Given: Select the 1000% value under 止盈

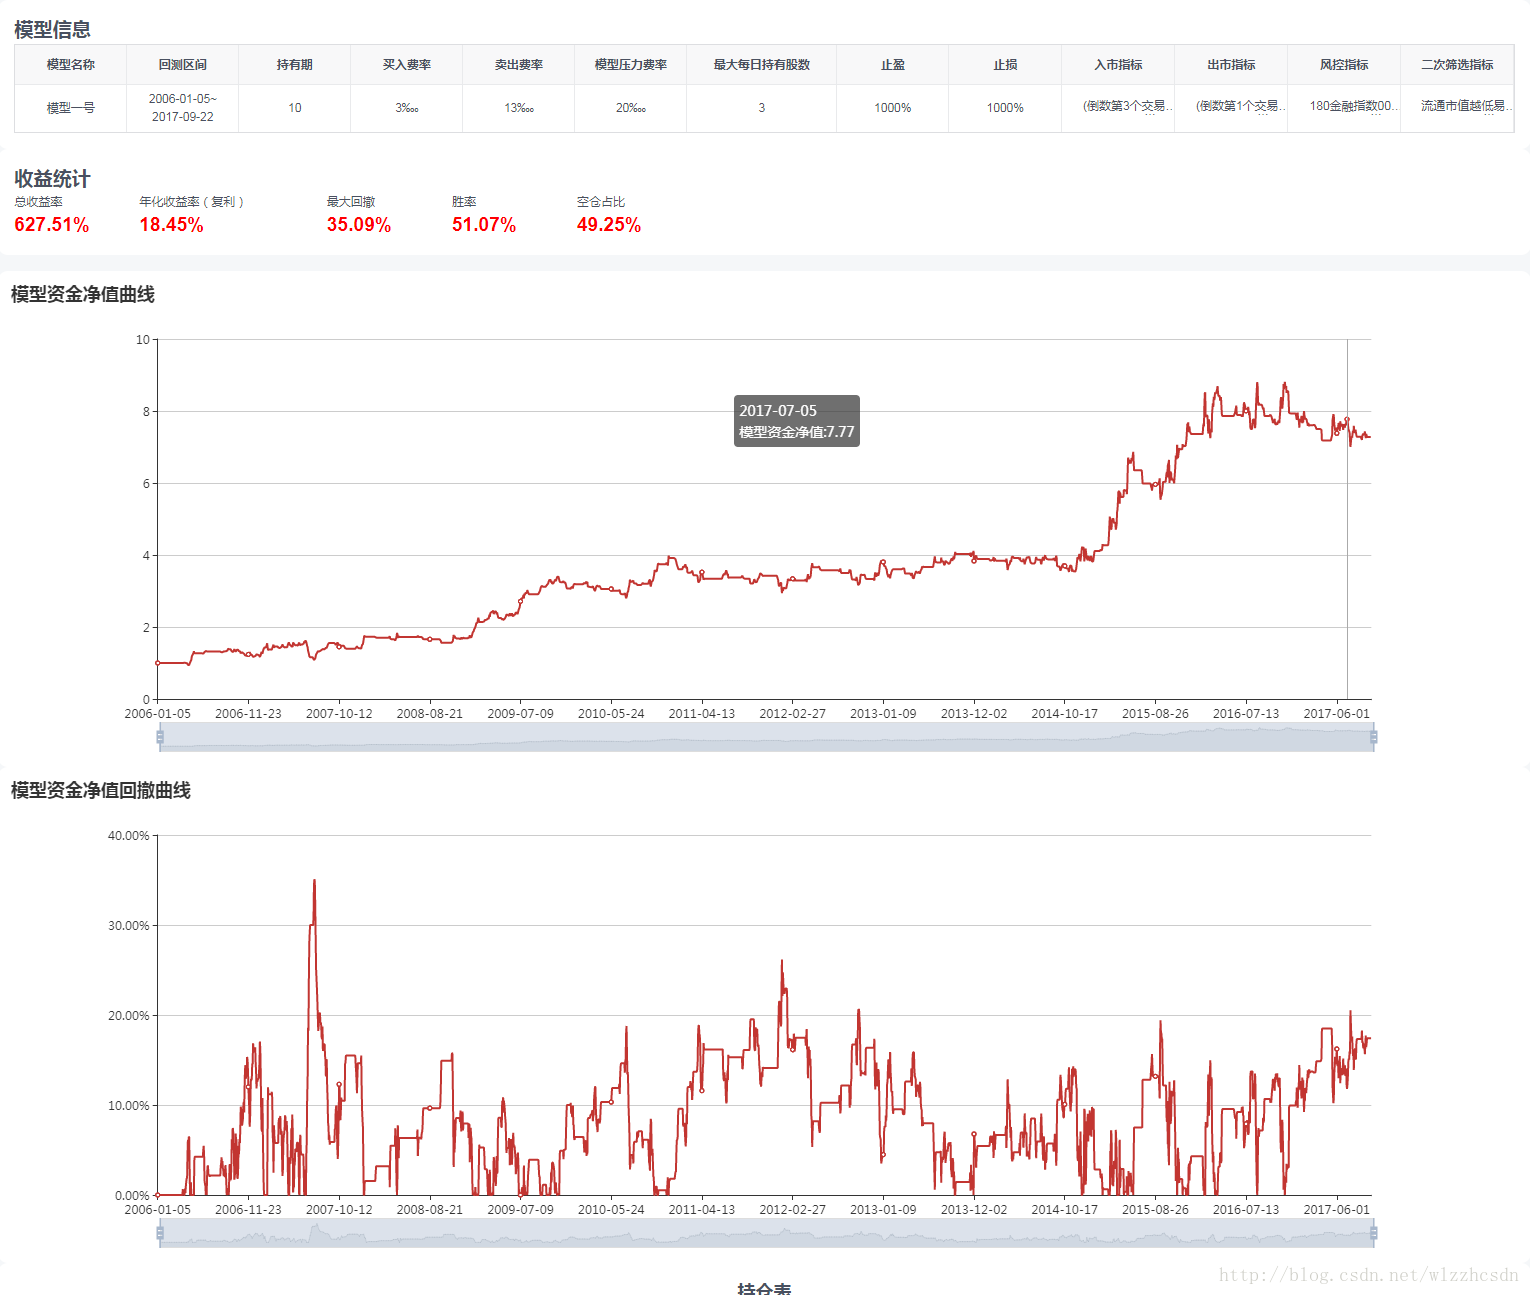Looking at the screenshot, I should point(893,108).
